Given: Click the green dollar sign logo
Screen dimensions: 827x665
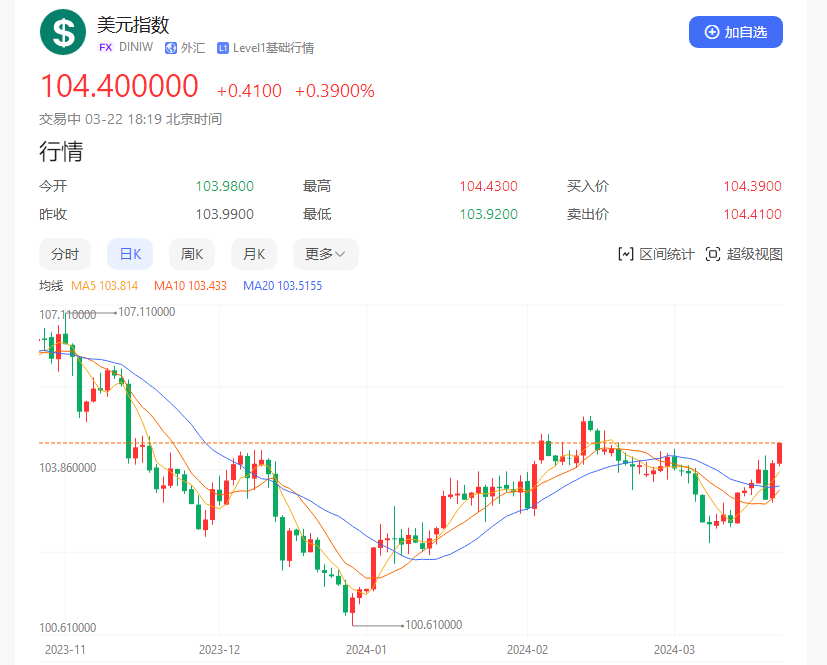Looking at the screenshot, I should point(62,32).
